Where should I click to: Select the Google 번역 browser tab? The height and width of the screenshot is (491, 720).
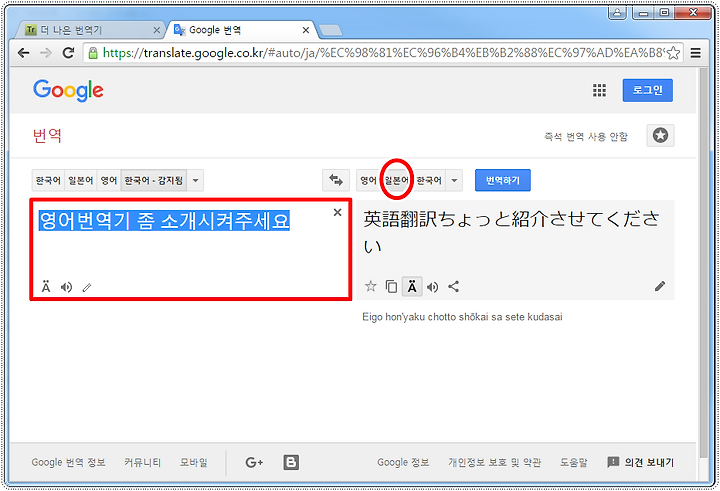pos(241,30)
